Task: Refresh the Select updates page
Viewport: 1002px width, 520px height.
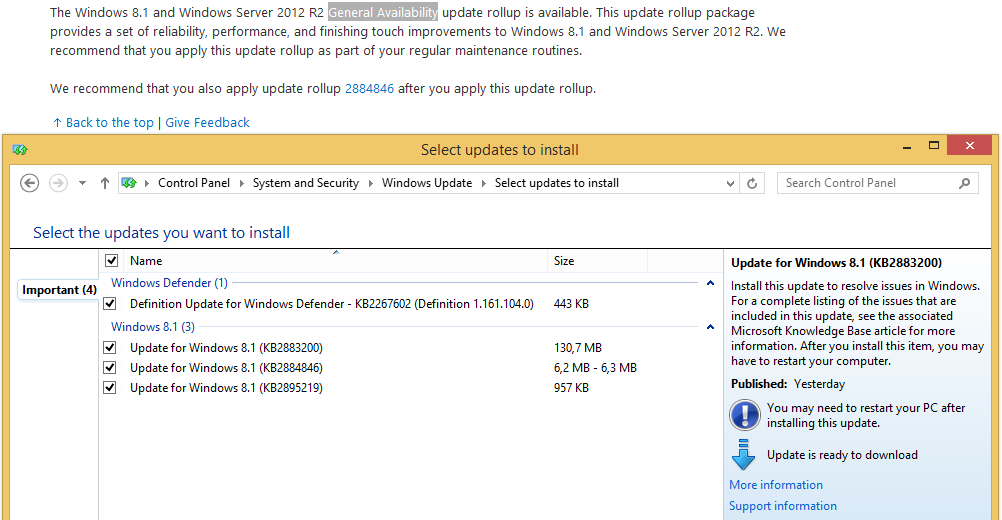Action: 752,183
